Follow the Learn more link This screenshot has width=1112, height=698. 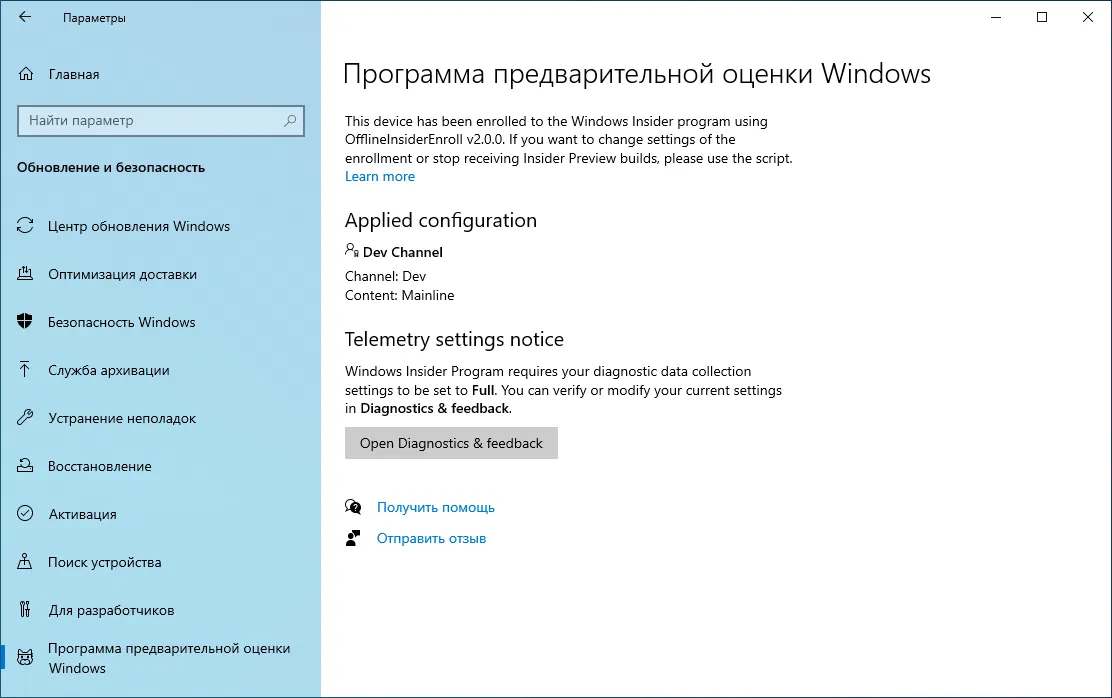[x=380, y=176]
